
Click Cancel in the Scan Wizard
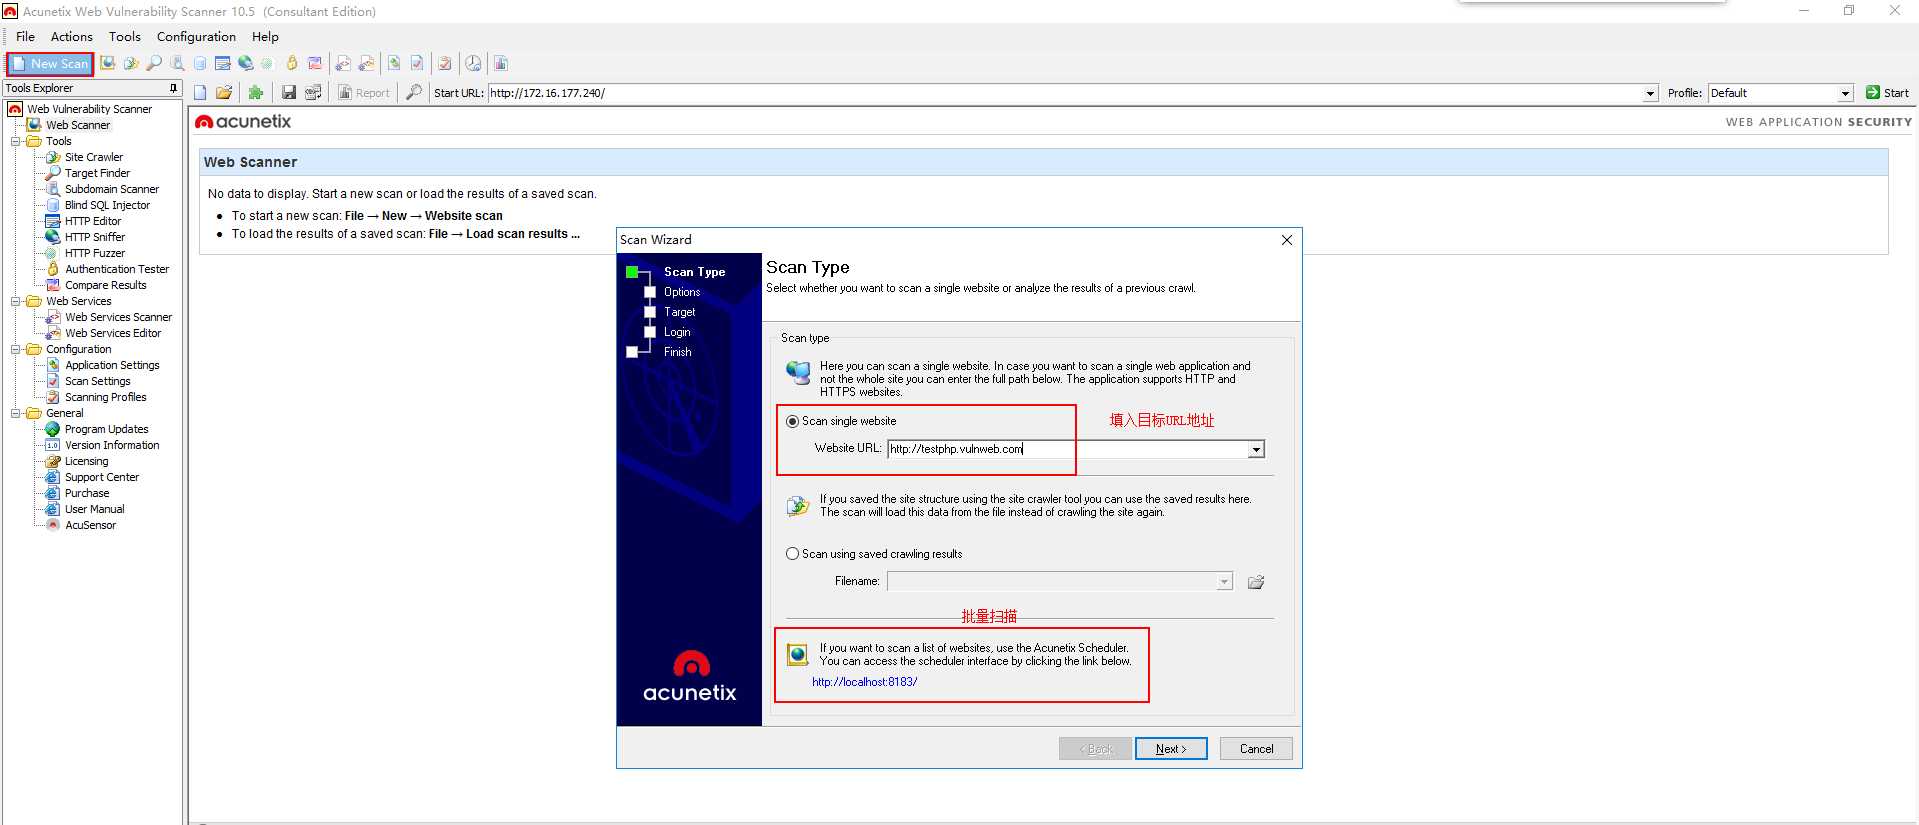1256,749
